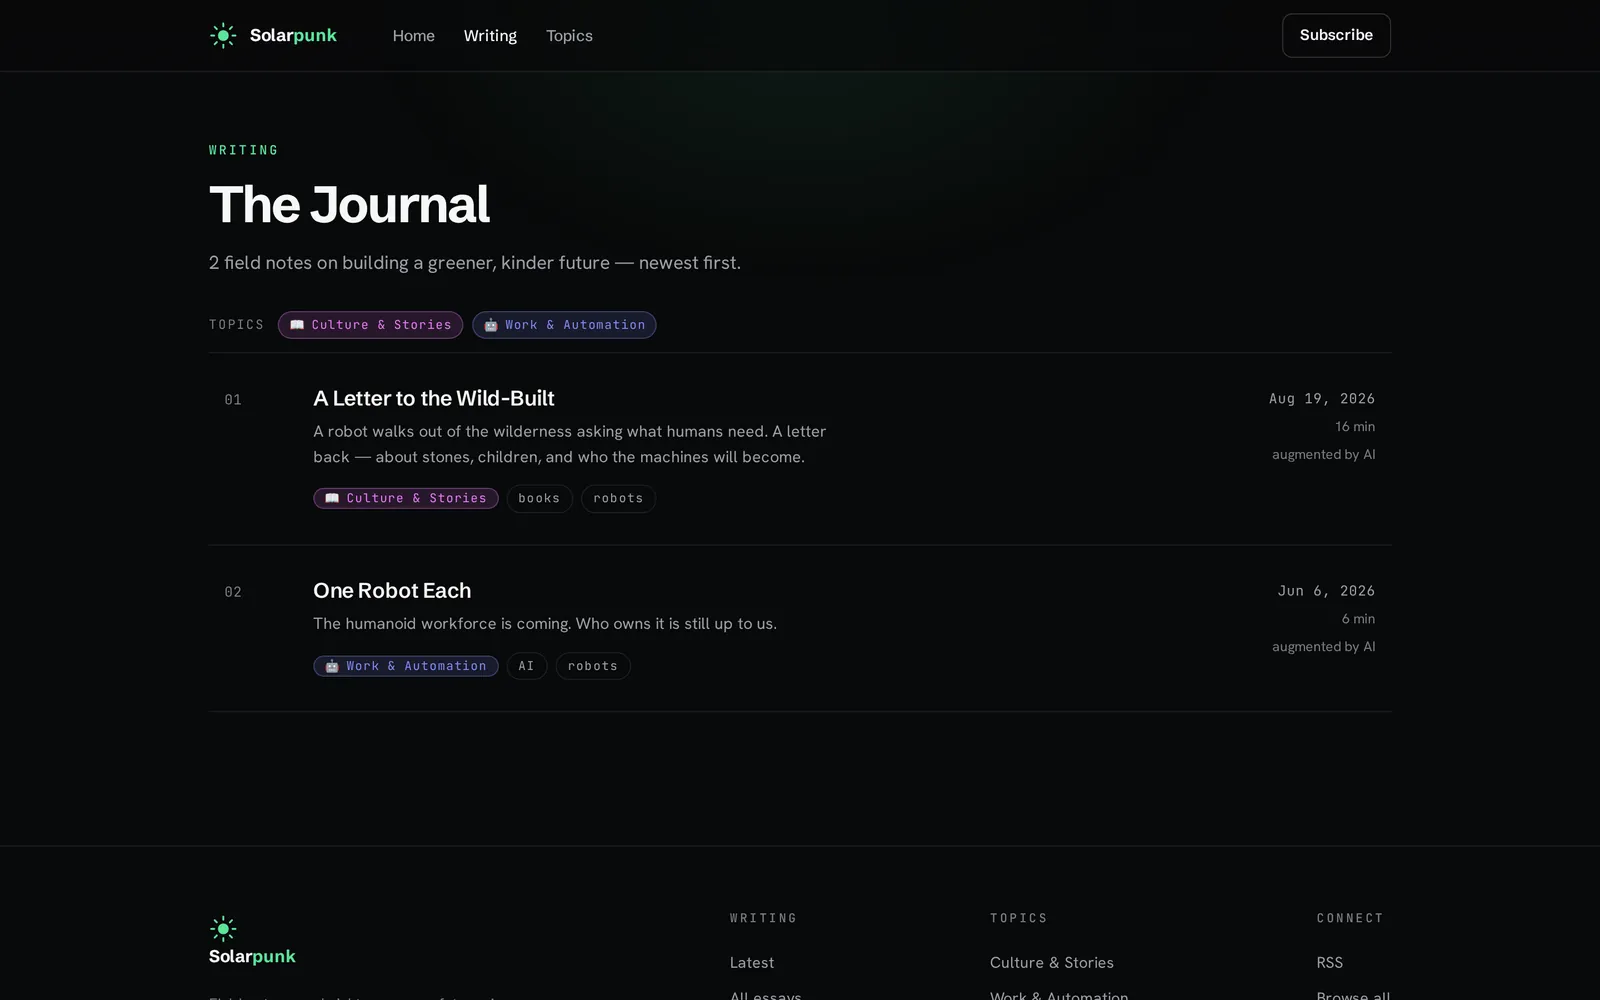Open footer Culture & Stories link
This screenshot has height=1000, width=1600.
point(1052,962)
